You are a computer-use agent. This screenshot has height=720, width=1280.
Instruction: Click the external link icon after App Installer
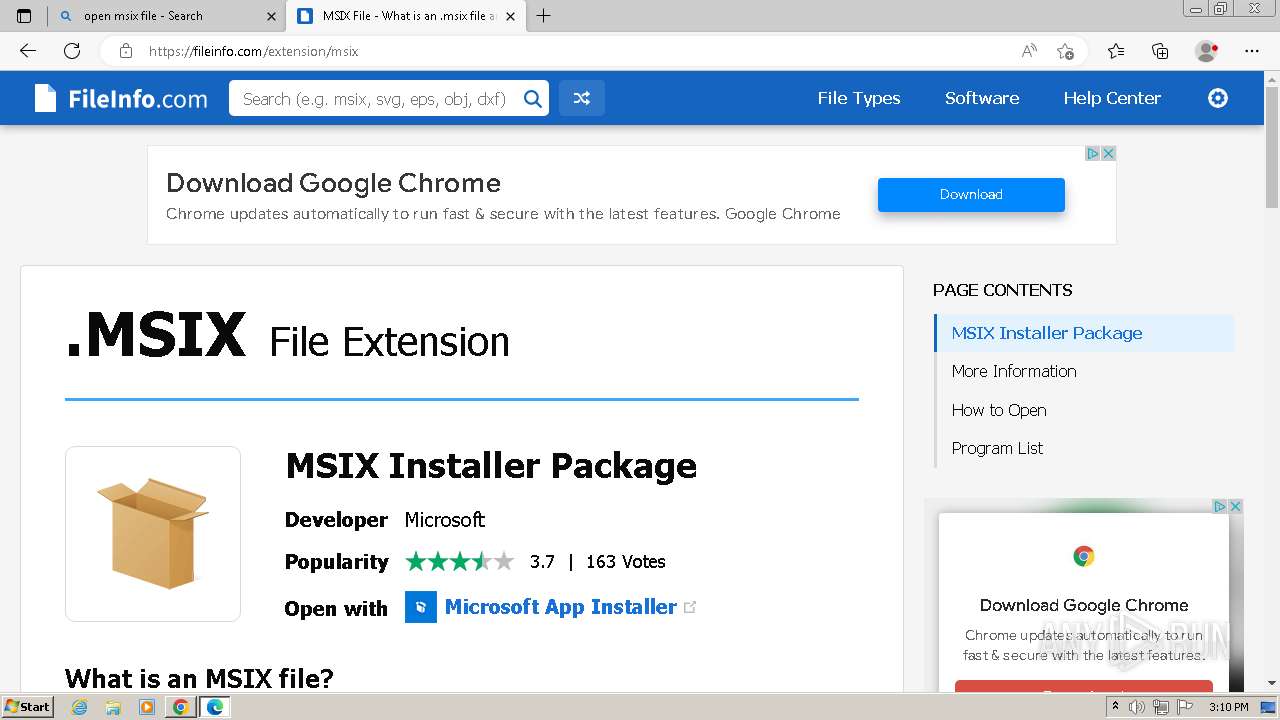[690, 607]
